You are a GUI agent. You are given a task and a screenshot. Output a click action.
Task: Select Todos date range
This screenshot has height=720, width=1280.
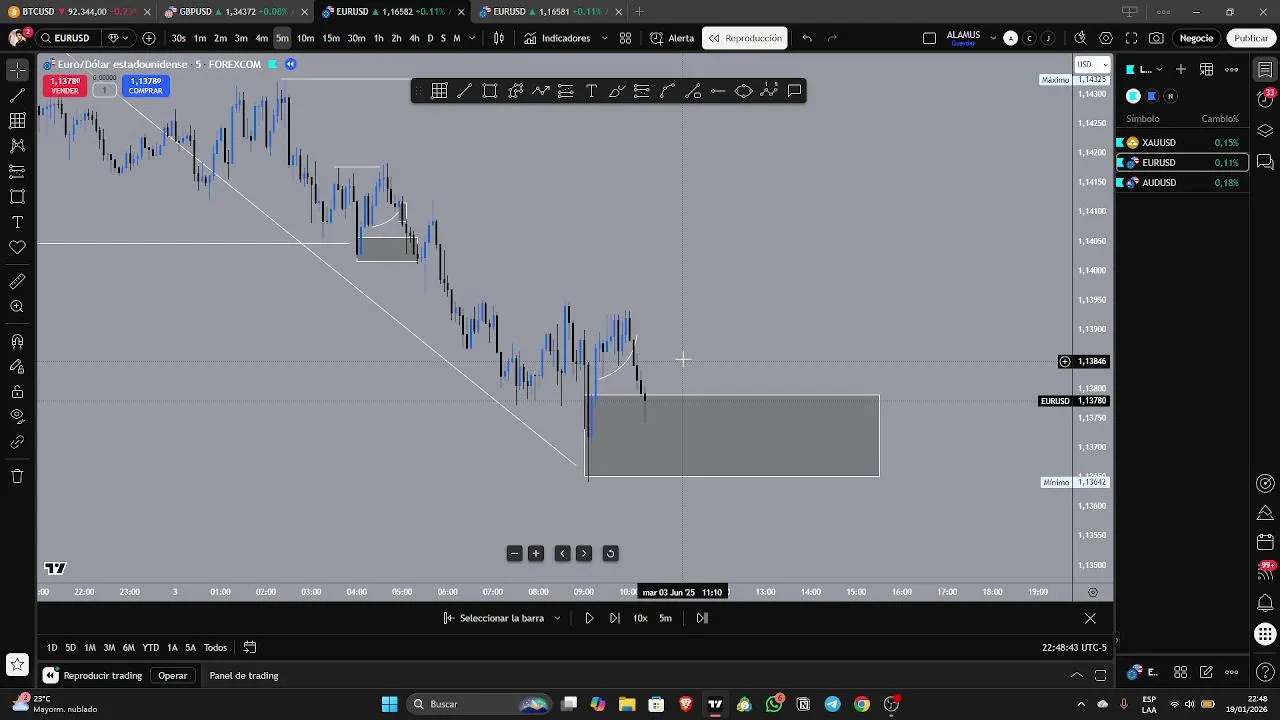[215, 648]
